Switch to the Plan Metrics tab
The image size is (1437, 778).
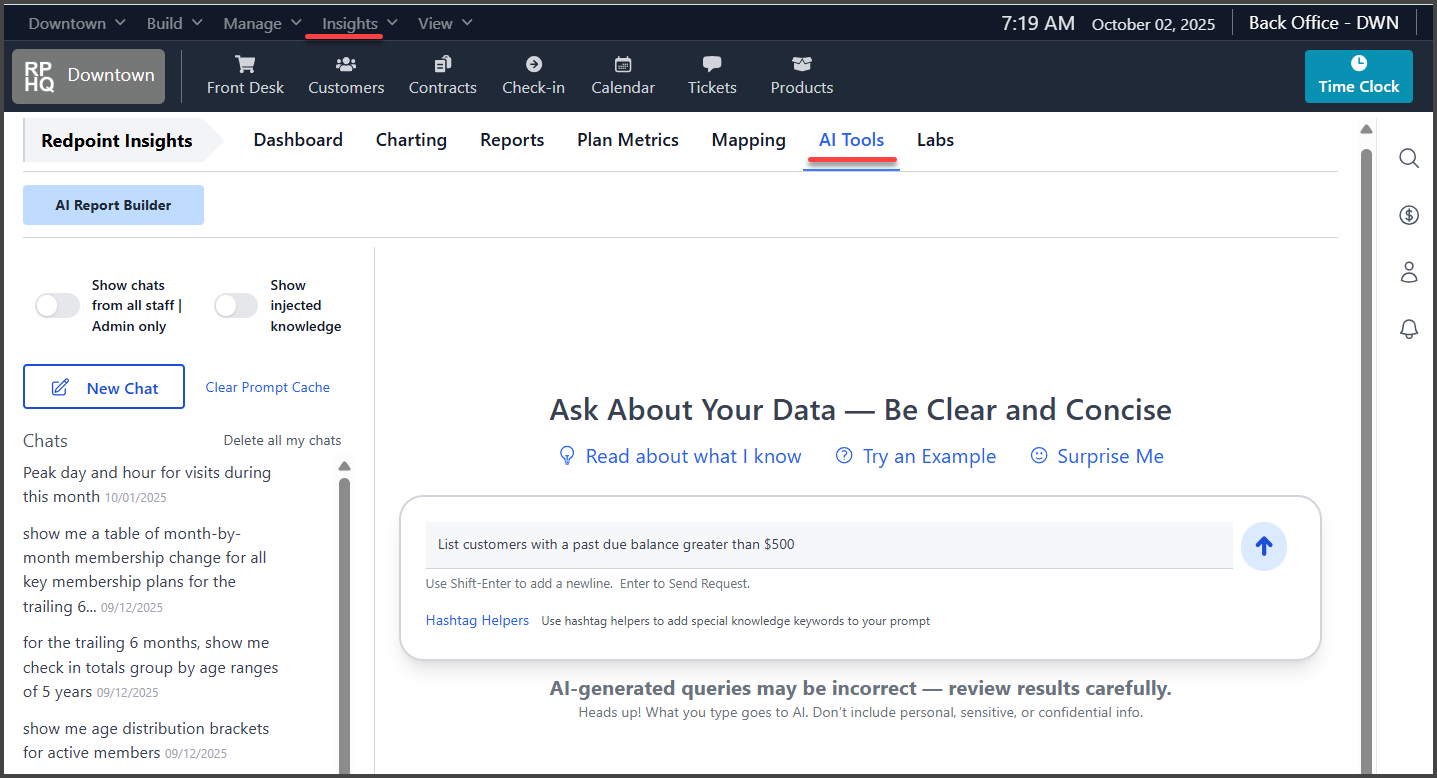(627, 139)
